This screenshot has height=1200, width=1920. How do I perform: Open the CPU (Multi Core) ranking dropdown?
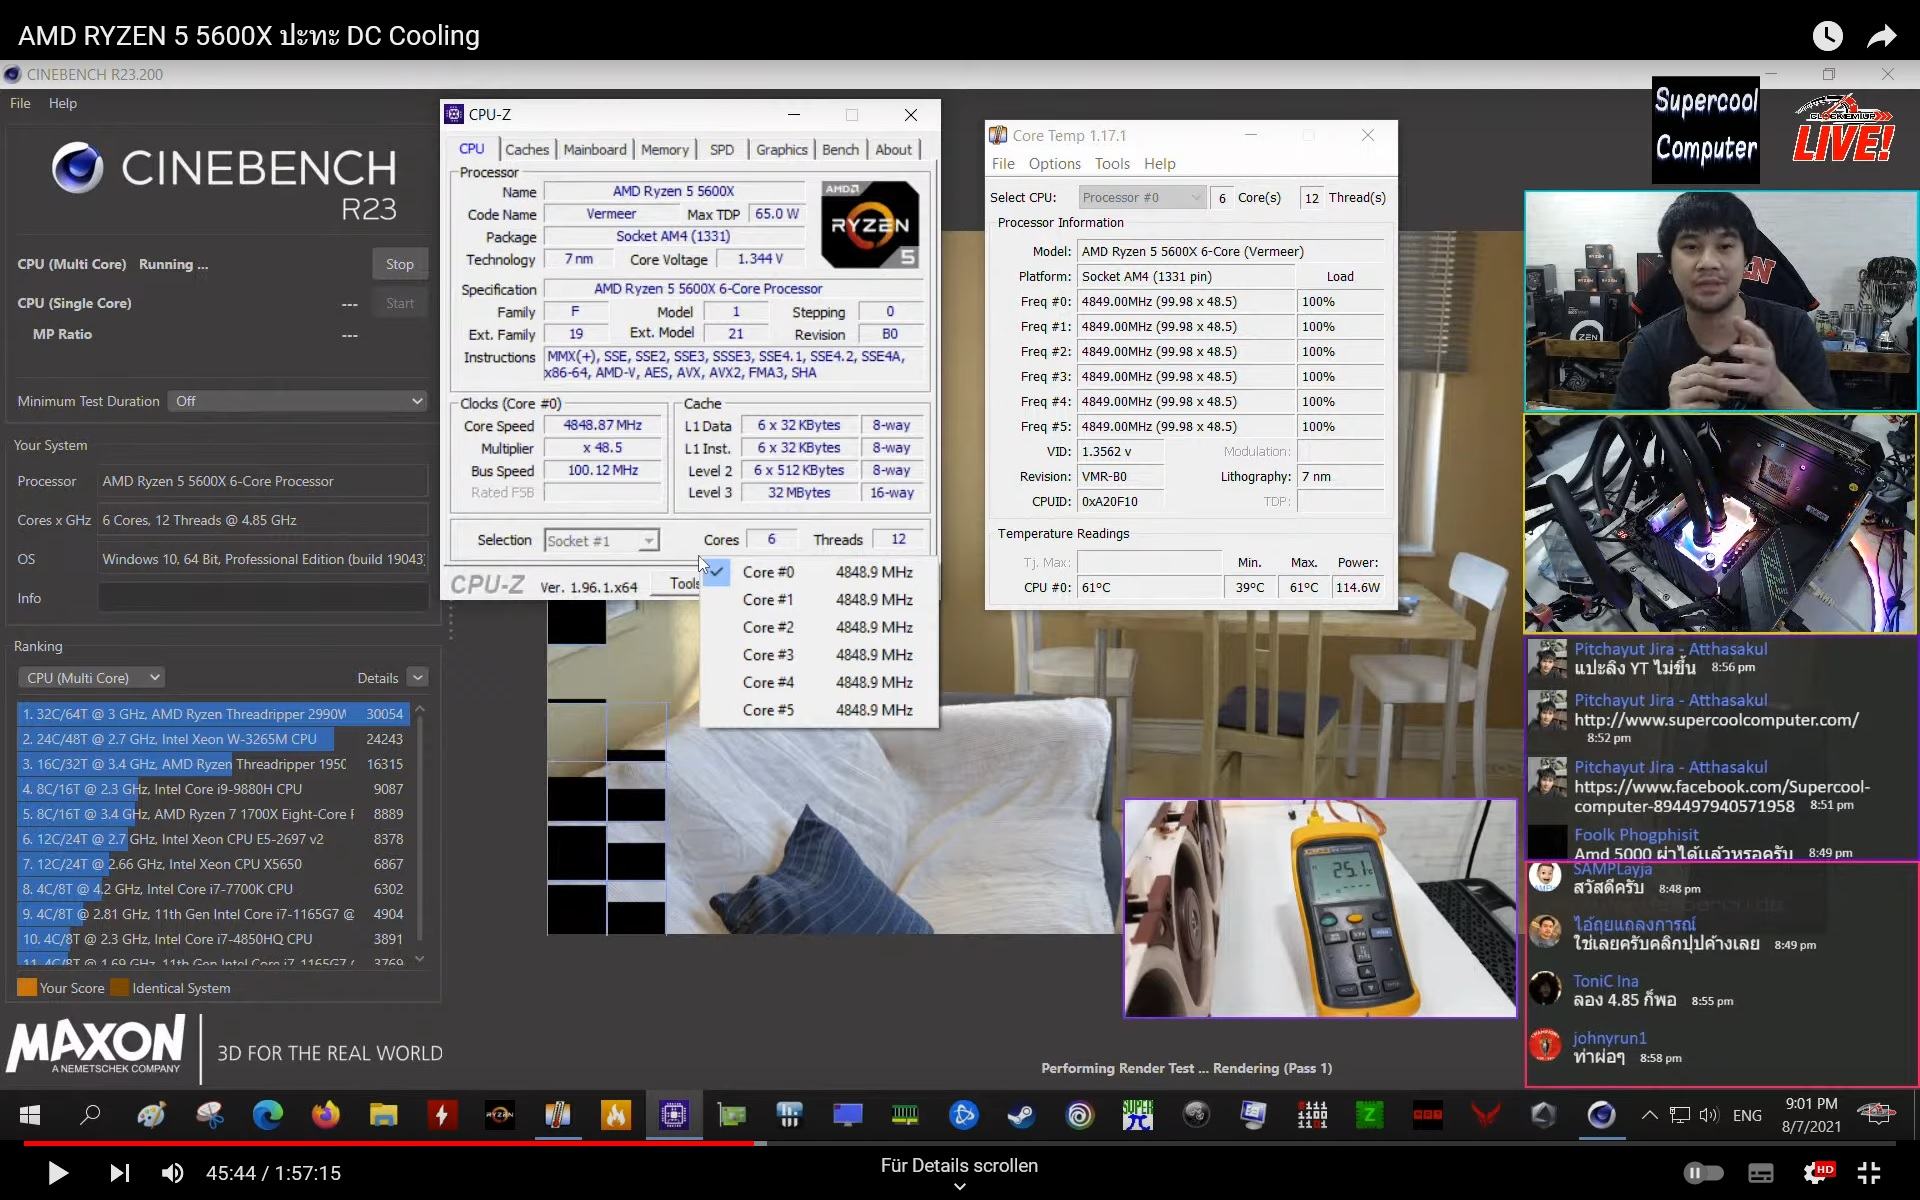92,678
